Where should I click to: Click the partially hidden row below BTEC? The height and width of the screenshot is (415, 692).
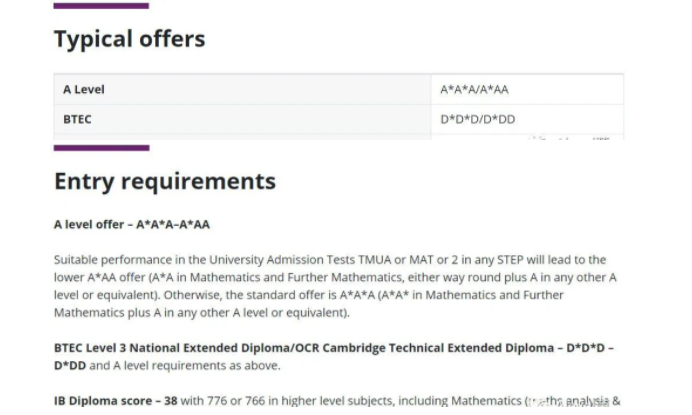pos(338,137)
